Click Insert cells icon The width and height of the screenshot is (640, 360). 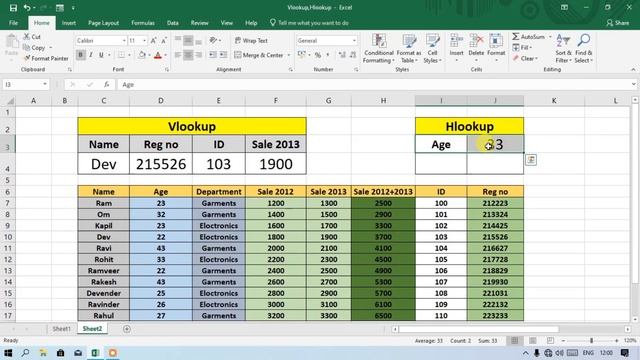coord(456,41)
